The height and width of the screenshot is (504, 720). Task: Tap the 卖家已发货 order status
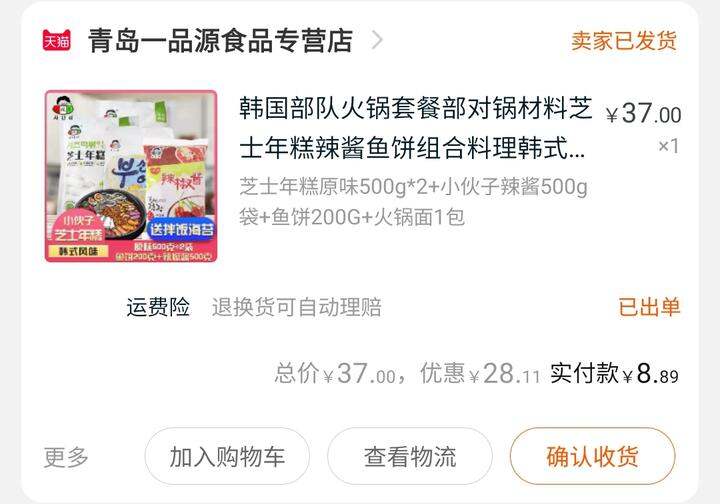pos(624,40)
